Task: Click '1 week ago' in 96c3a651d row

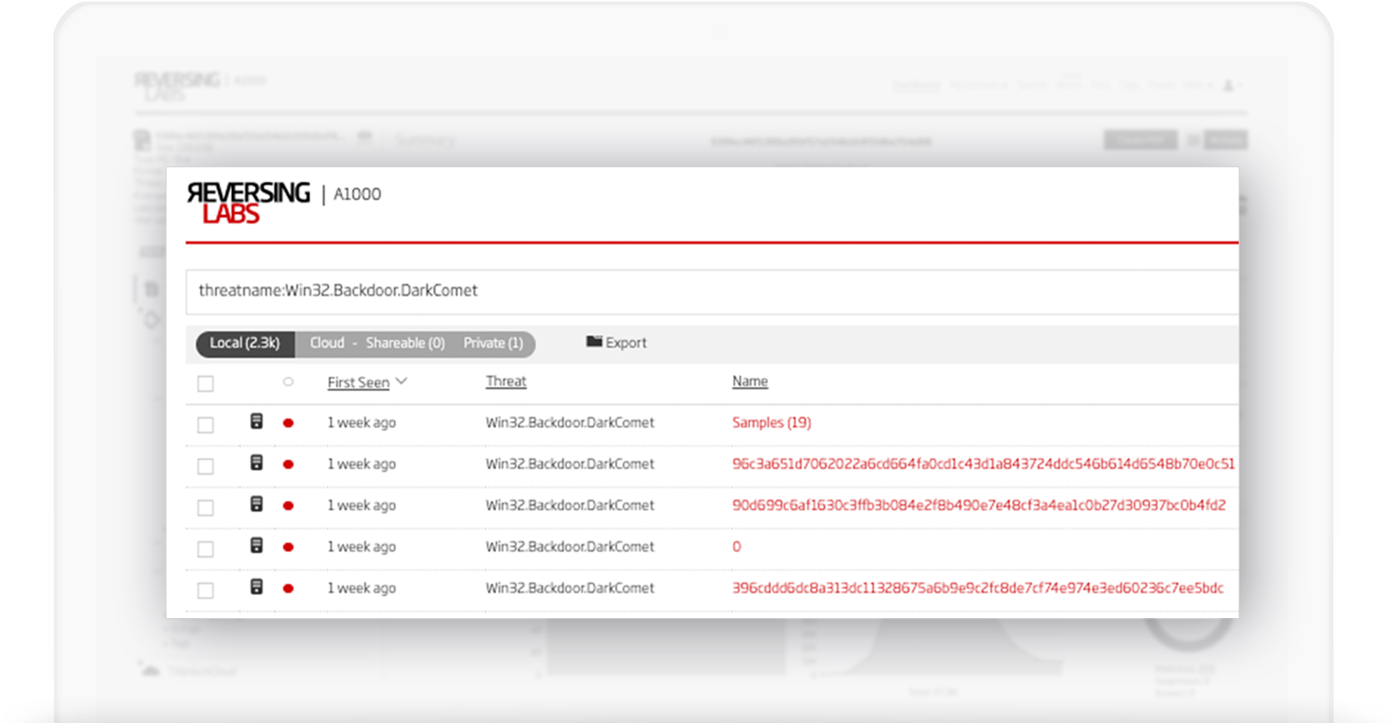Action: [x=362, y=464]
